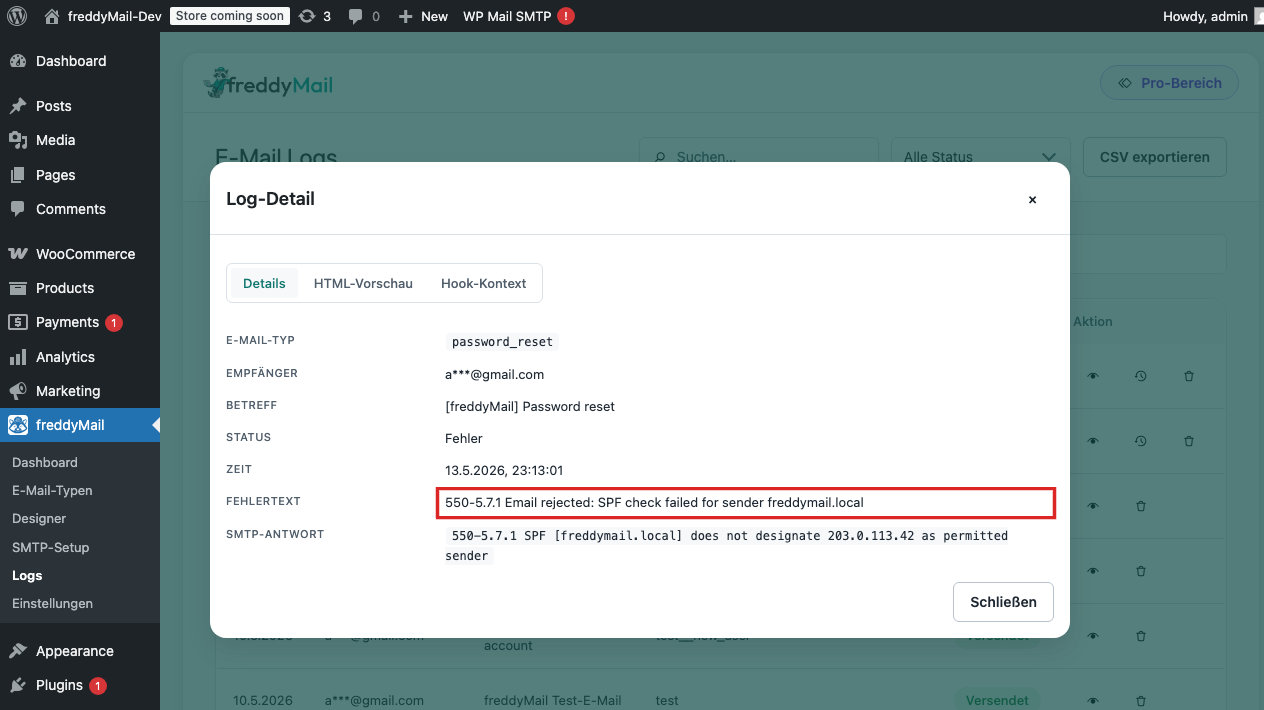The height and width of the screenshot is (710, 1264).
Task: Click the magnifier icon in Suchen field
Action: 660,157
